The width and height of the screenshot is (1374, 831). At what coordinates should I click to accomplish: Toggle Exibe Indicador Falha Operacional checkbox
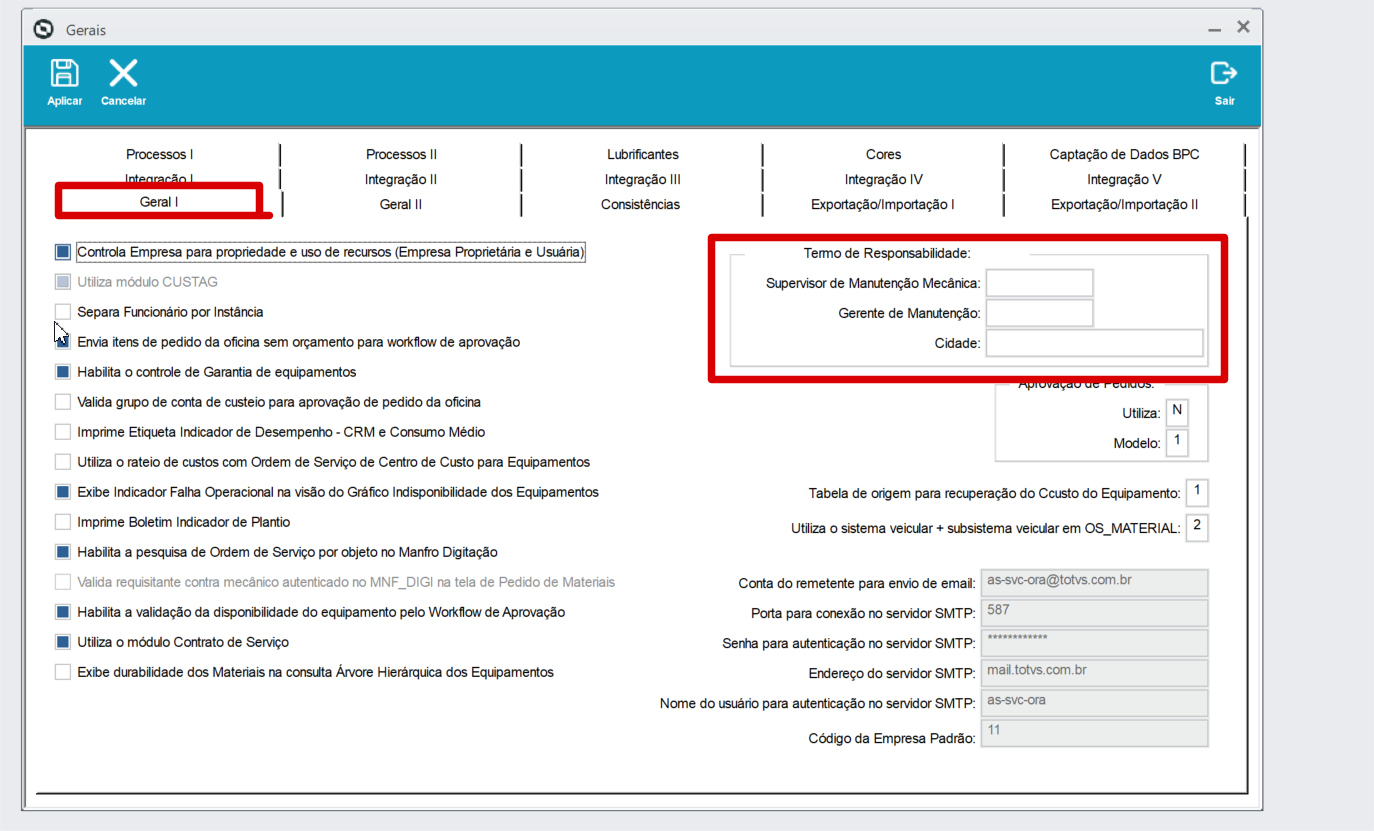63,492
